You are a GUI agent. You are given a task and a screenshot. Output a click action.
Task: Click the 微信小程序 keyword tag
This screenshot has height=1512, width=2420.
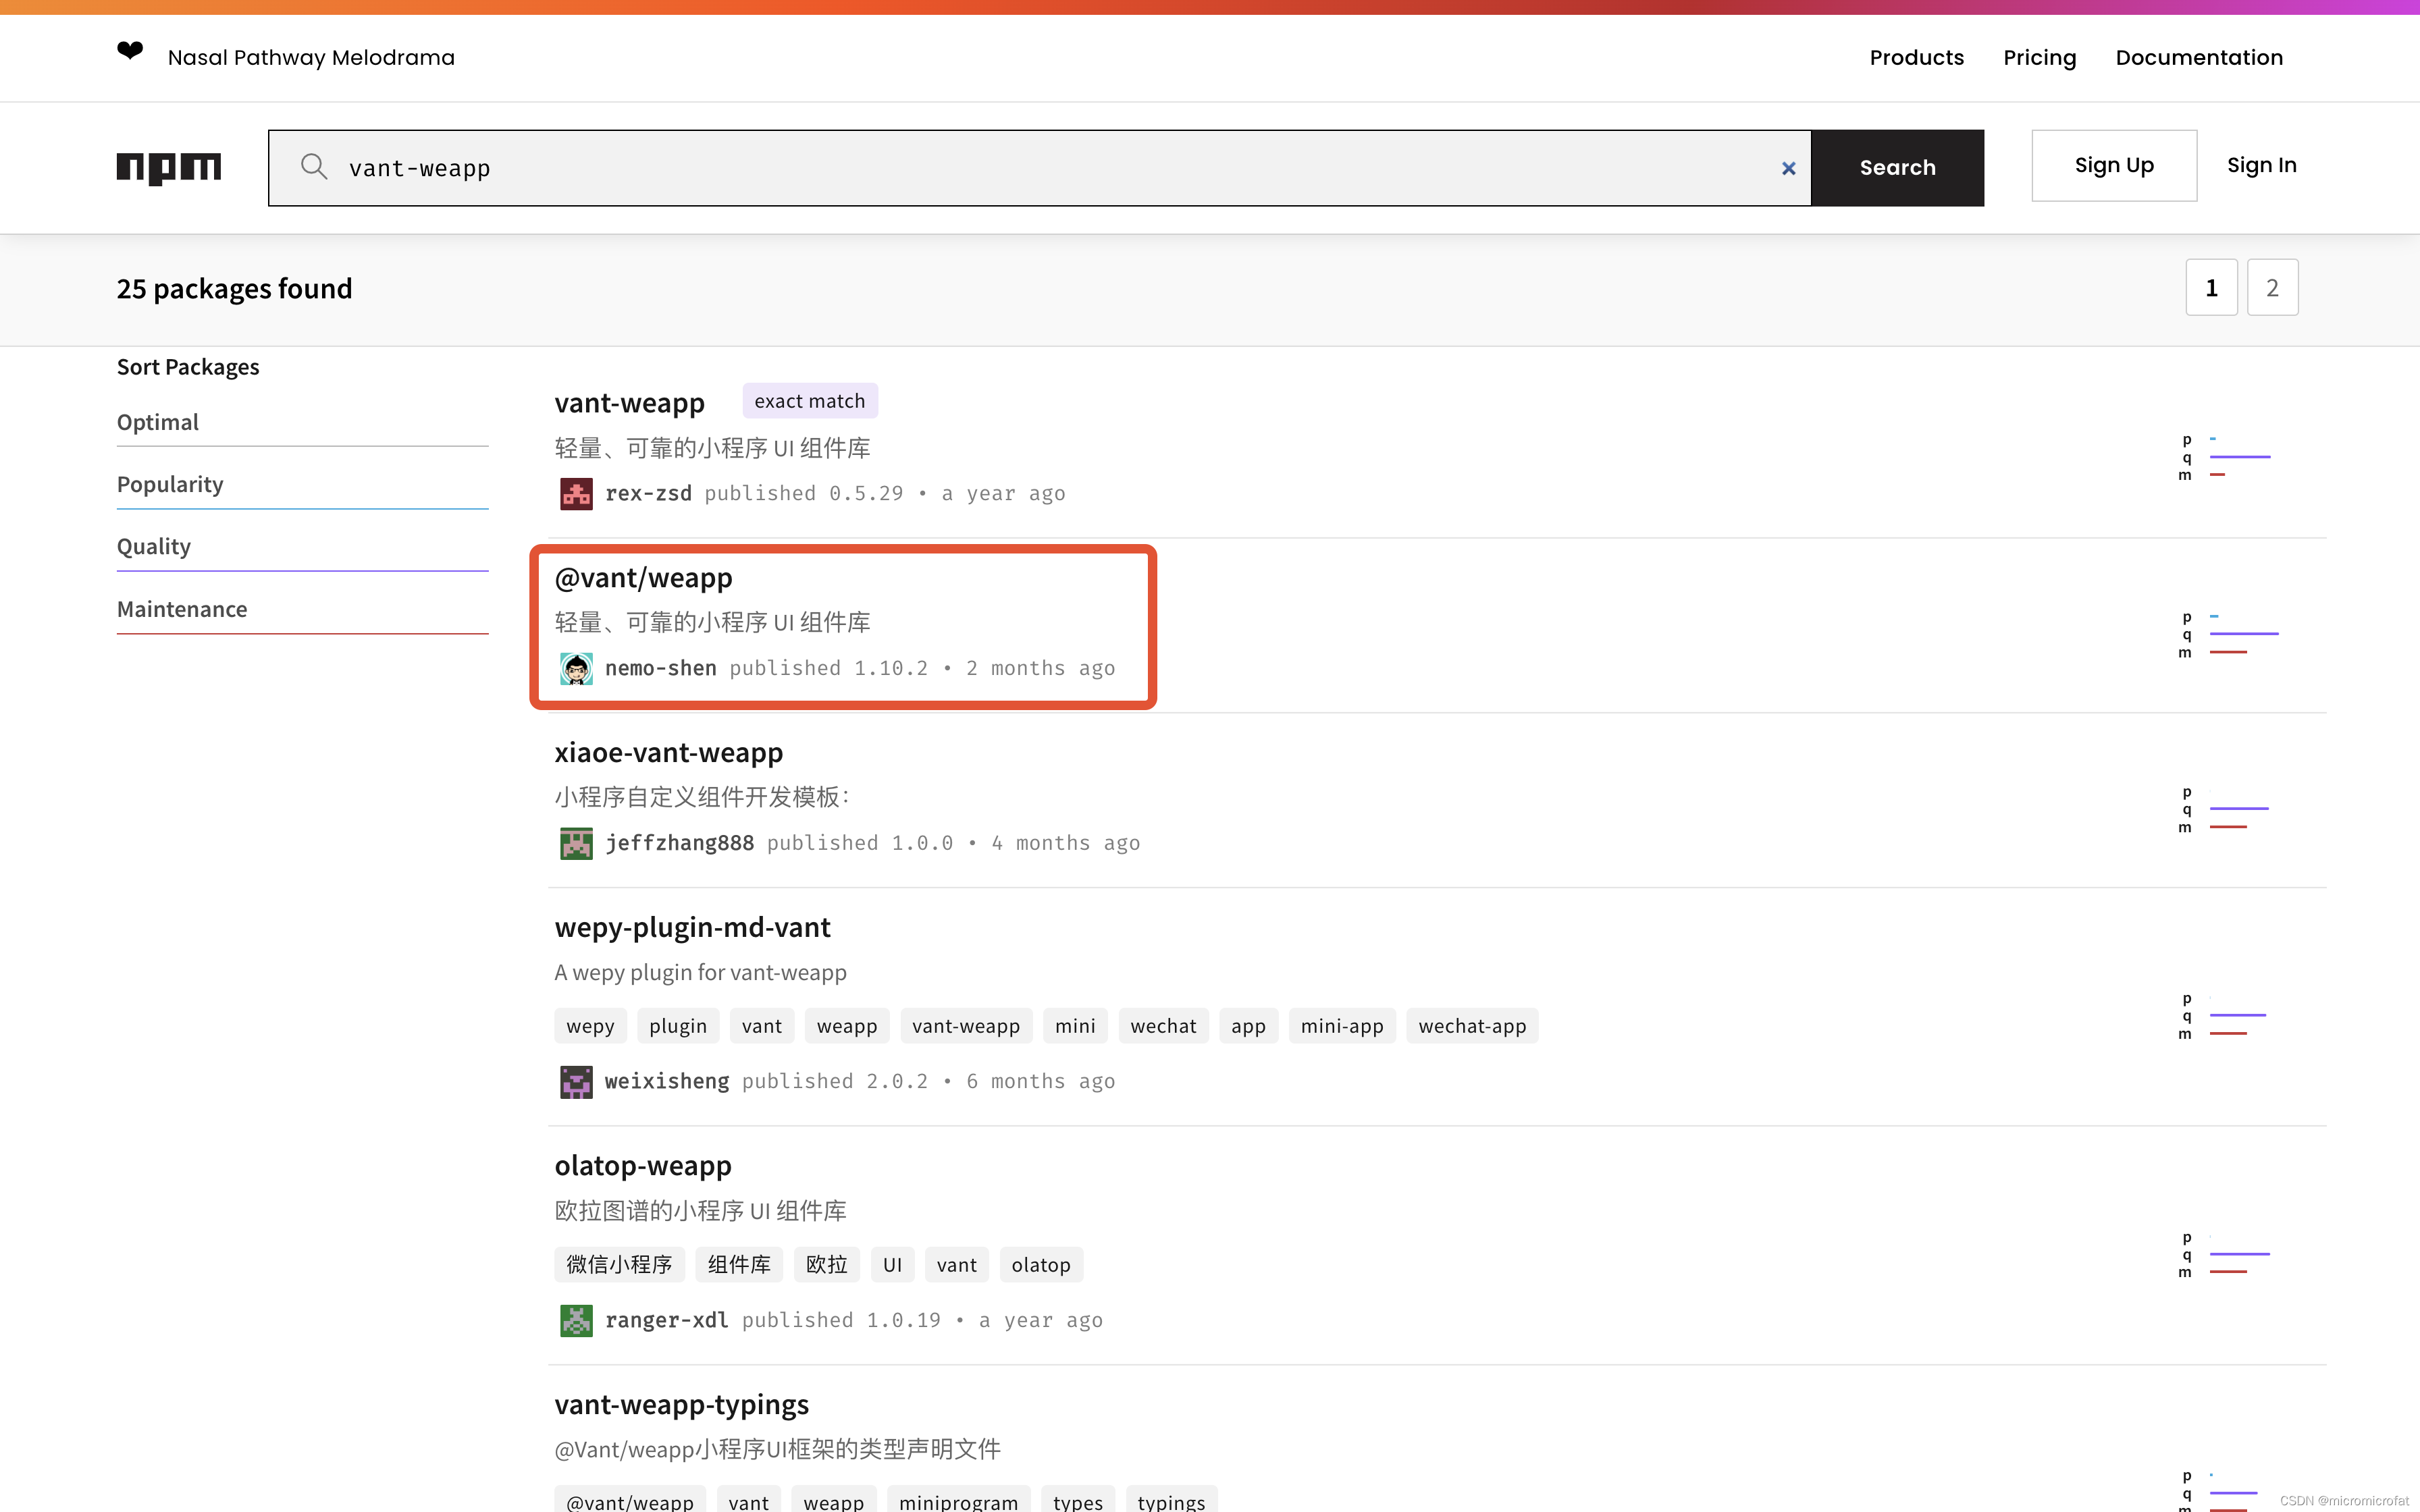pos(619,1265)
